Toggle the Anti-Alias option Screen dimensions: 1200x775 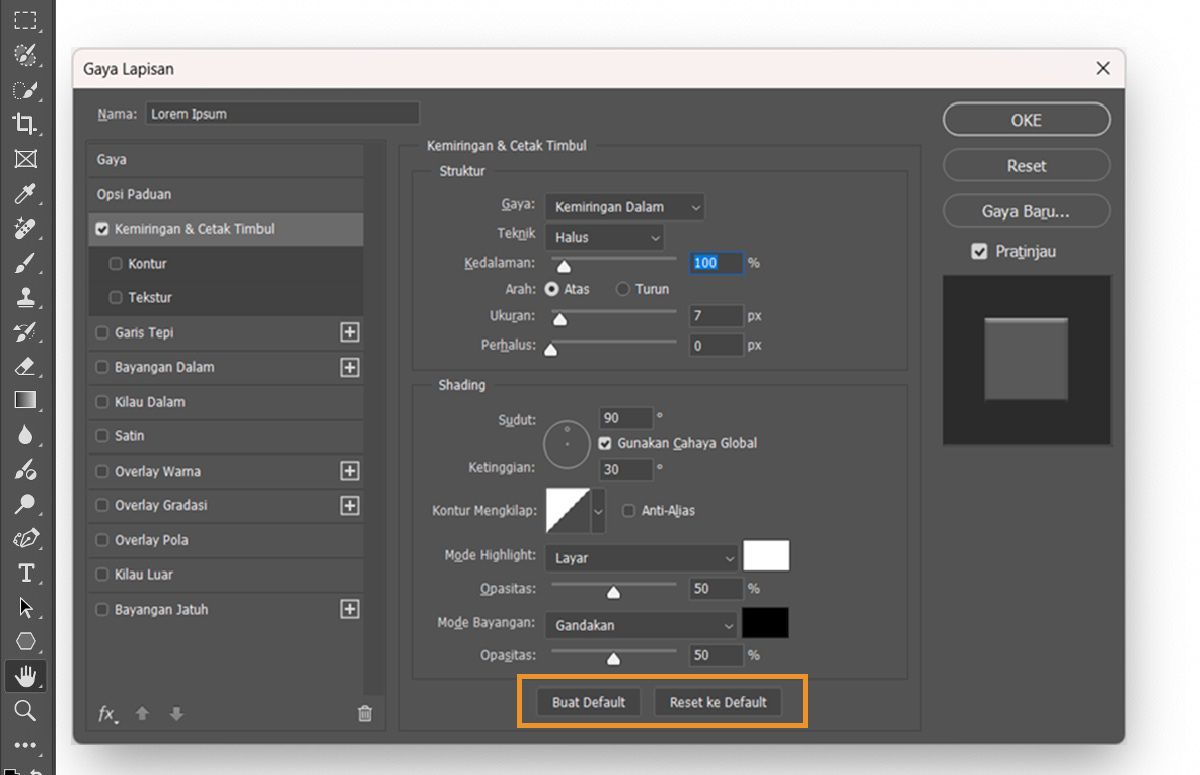point(629,510)
